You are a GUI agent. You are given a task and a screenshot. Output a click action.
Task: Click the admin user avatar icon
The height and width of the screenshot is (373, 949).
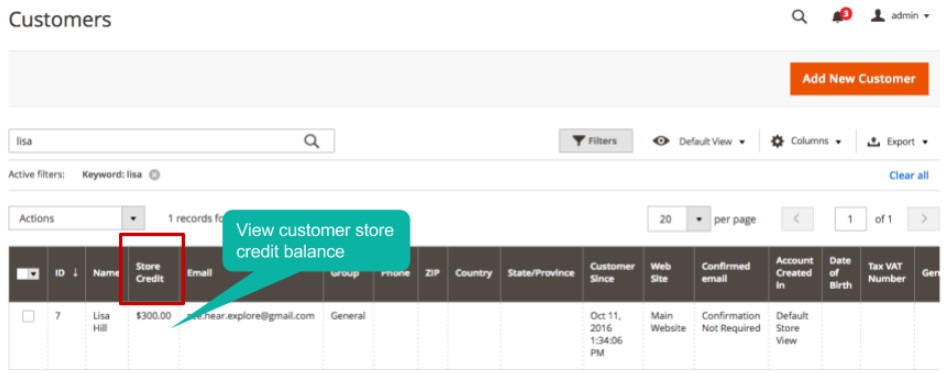click(878, 16)
